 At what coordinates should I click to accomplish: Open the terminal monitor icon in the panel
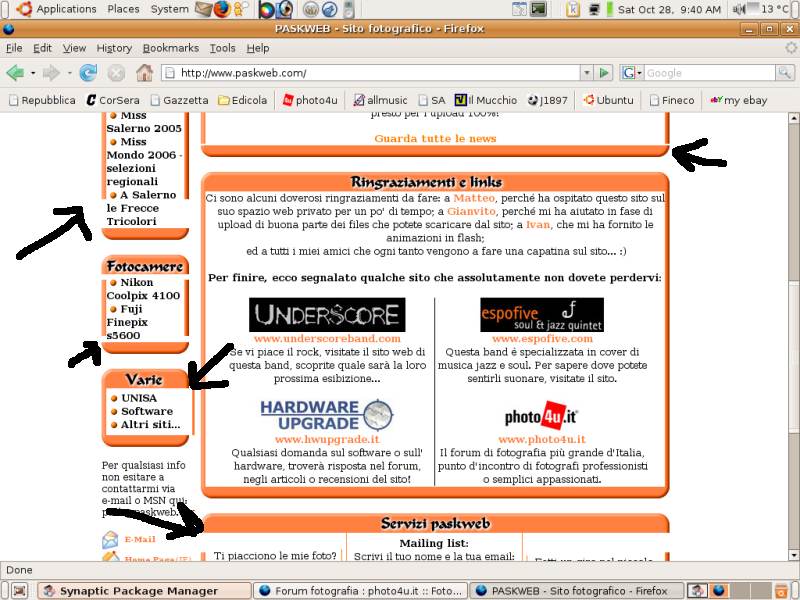click(x=538, y=9)
